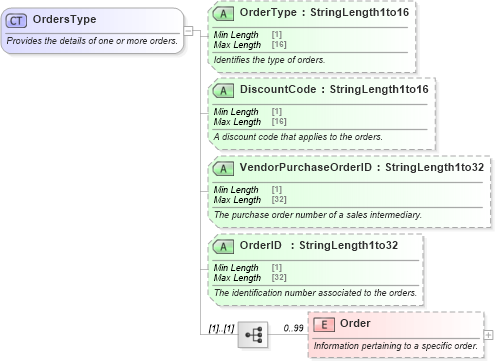Click Min Length label in OrderID box
Viewport: 495px width, 362px height.
[236, 268]
